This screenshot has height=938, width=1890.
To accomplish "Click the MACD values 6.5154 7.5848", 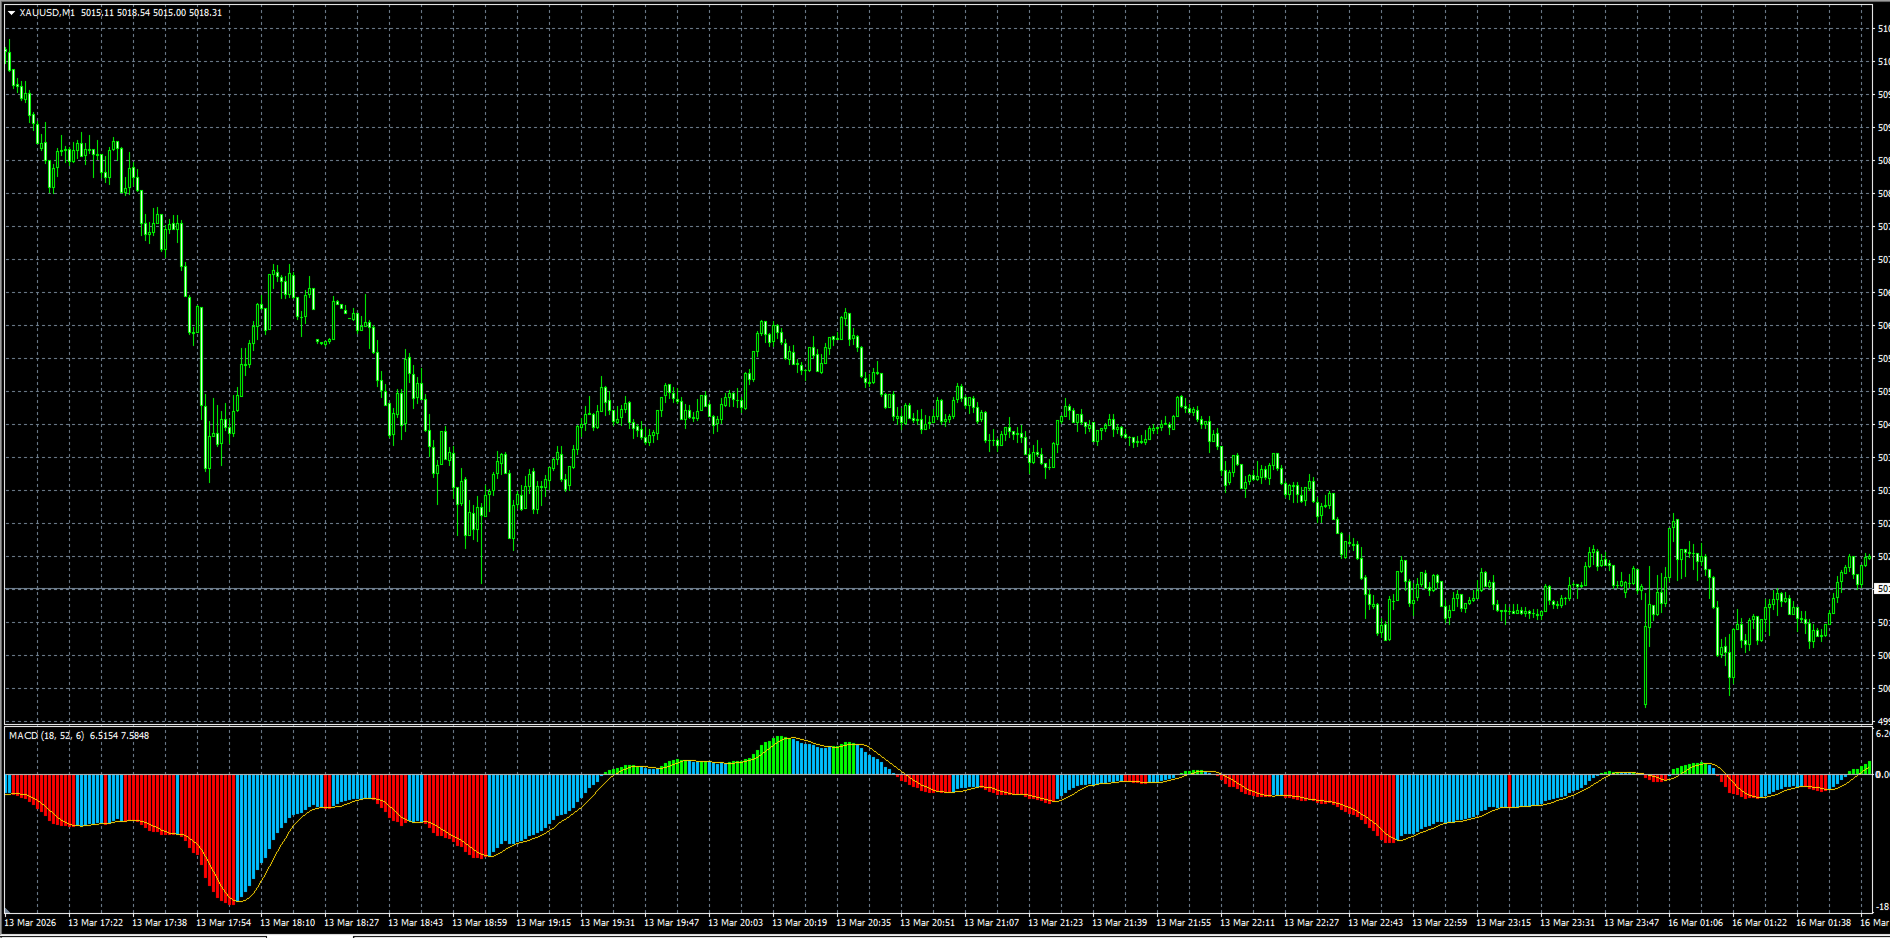I will (x=119, y=735).
